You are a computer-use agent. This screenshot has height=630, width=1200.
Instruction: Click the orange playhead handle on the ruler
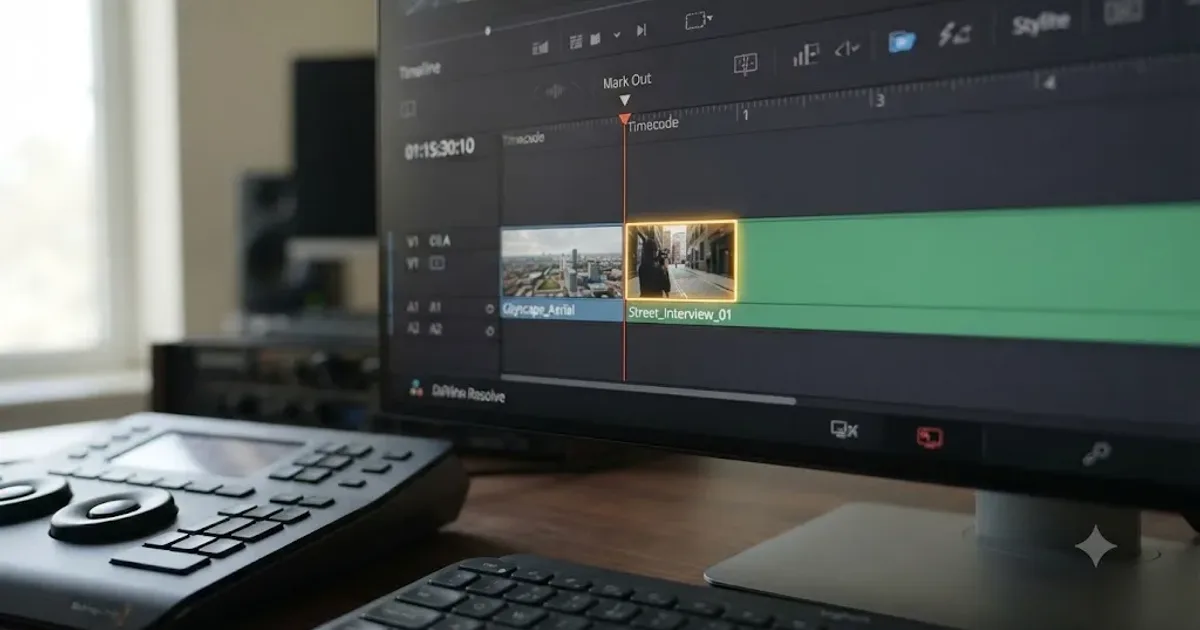[x=624, y=119]
